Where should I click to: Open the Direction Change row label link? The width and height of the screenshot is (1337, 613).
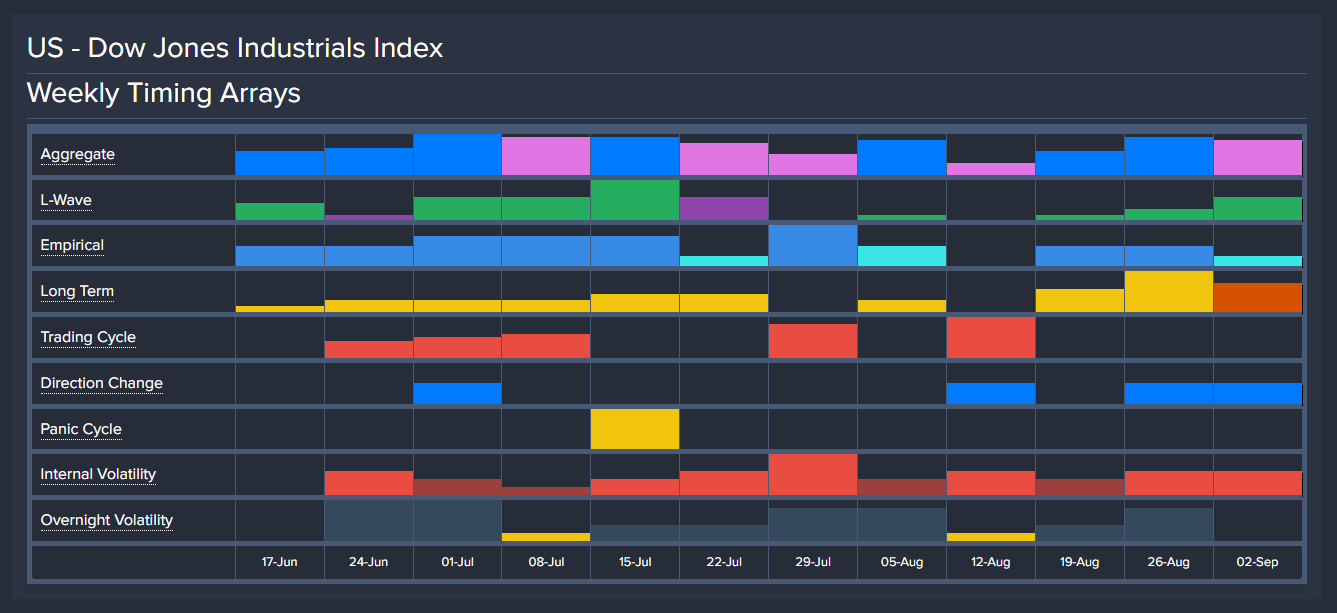(101, 383)
